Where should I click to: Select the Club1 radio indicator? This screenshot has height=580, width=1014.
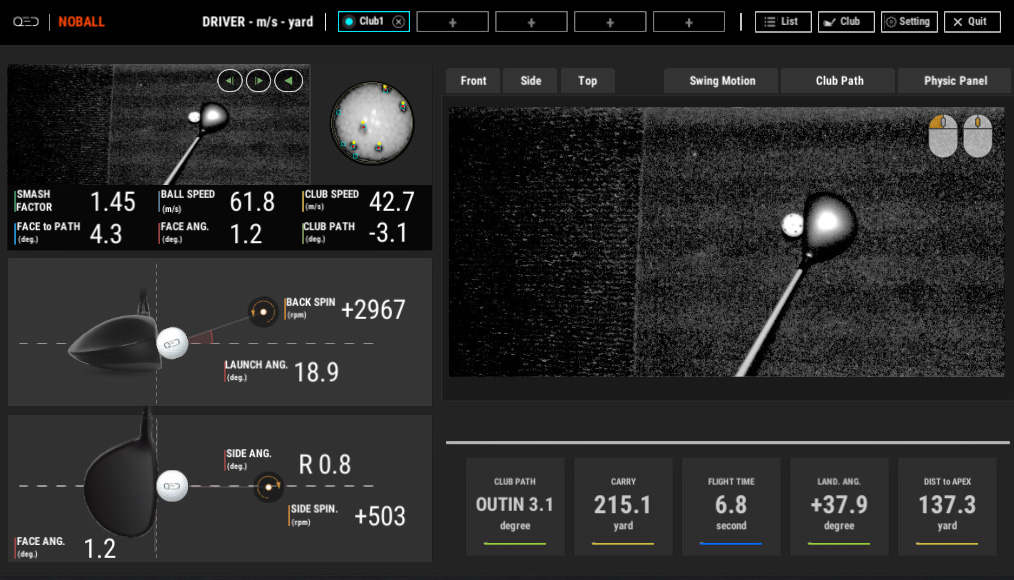pyautogui.click(x=348, y=22)
